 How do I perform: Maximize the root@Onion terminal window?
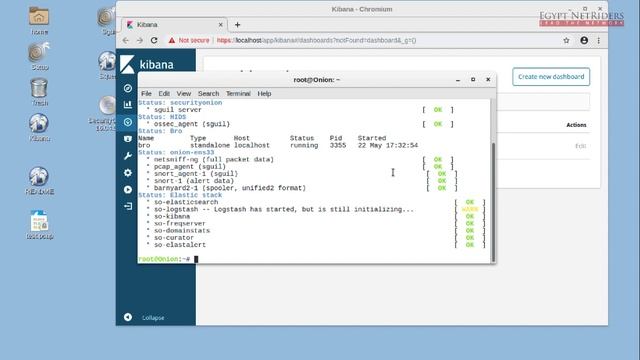[x=473, y=80]
